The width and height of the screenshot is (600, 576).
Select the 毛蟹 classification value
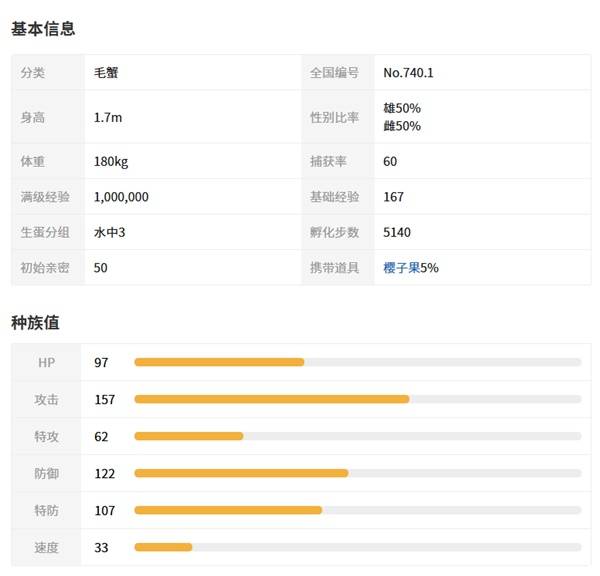(x=107, y=73)
